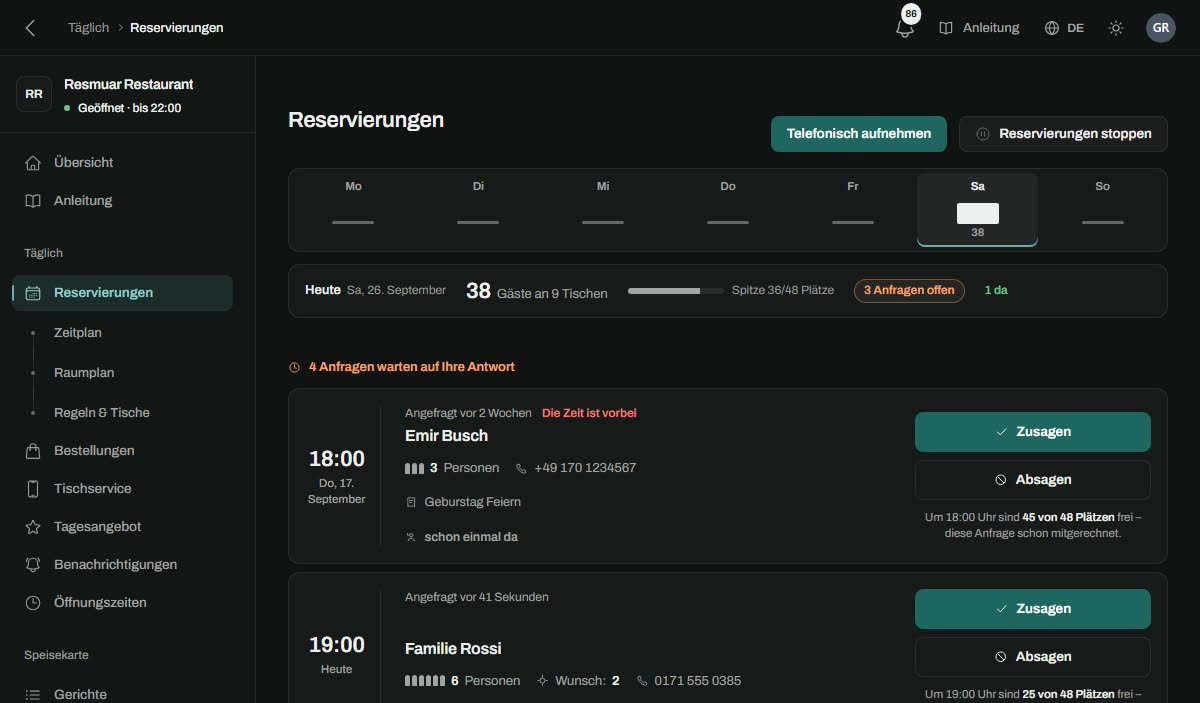Select the So day tab
The width and height of the screenshot is (1200, 703).
(1102, 210)
